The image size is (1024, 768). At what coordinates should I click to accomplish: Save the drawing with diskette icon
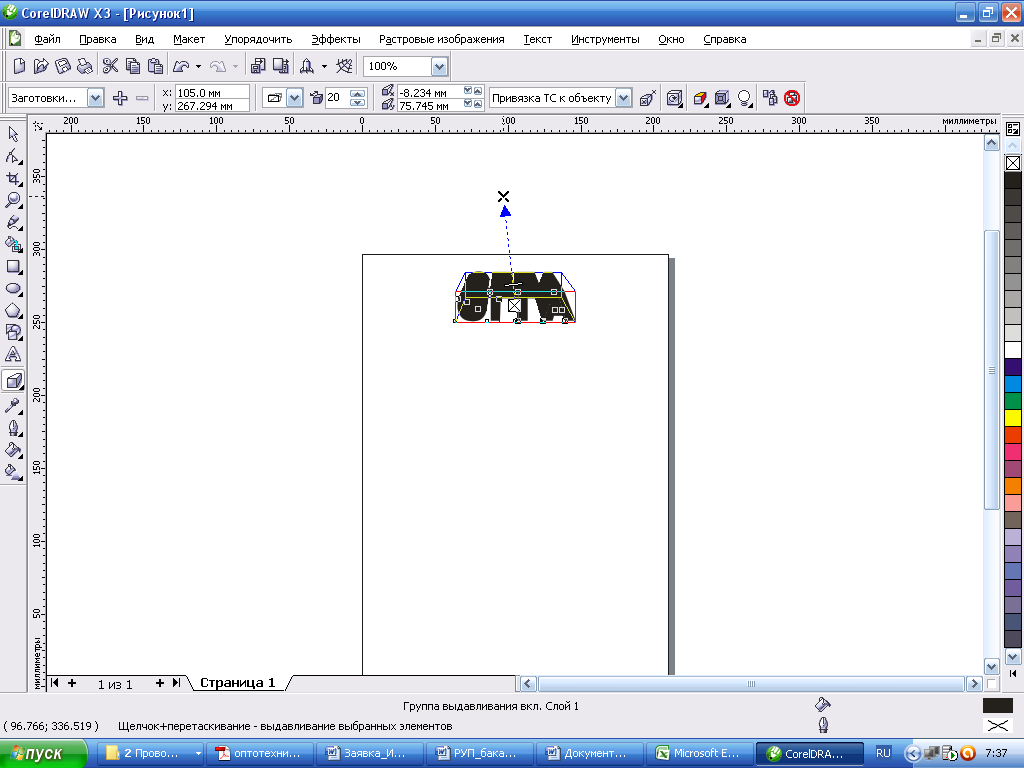click(x=63, y=65)
